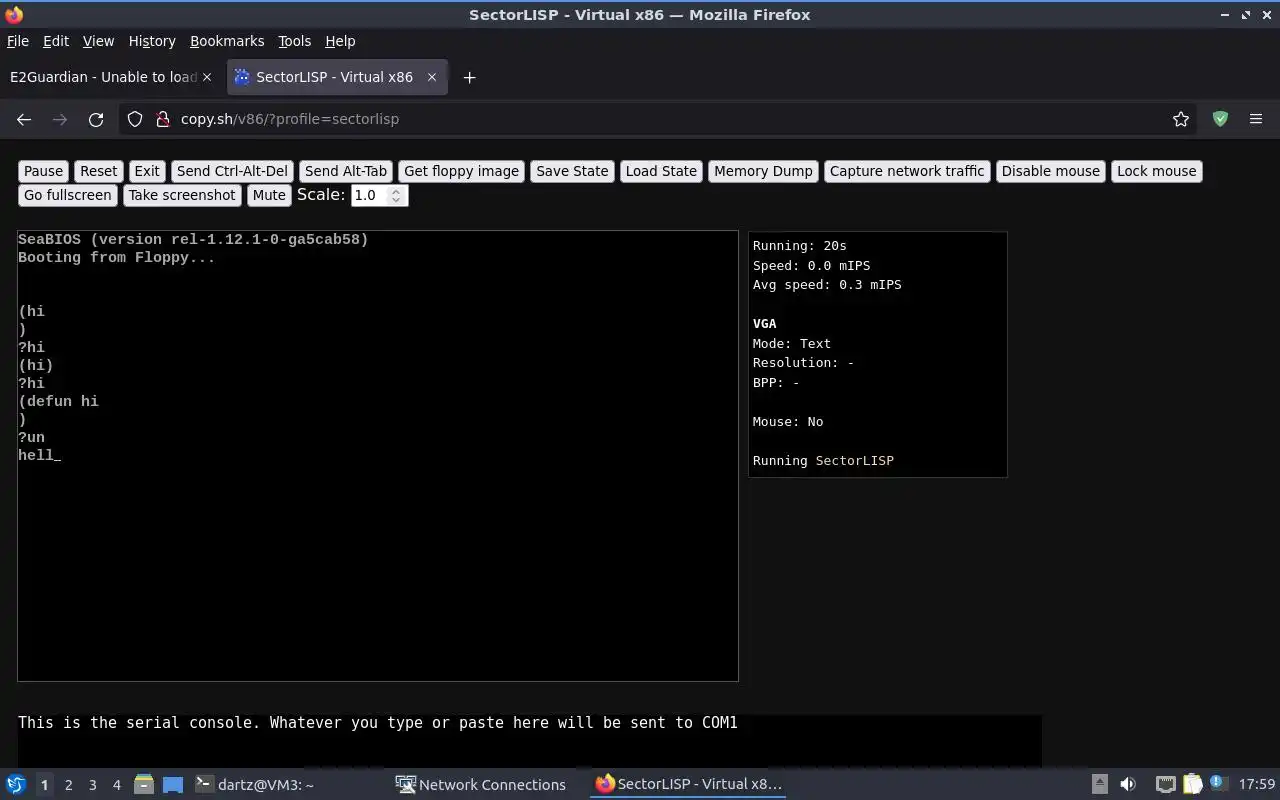The height and width of the screenshot is (800, 1280).
Task: Click the Firefox back arrow
Action: (24, 119)
